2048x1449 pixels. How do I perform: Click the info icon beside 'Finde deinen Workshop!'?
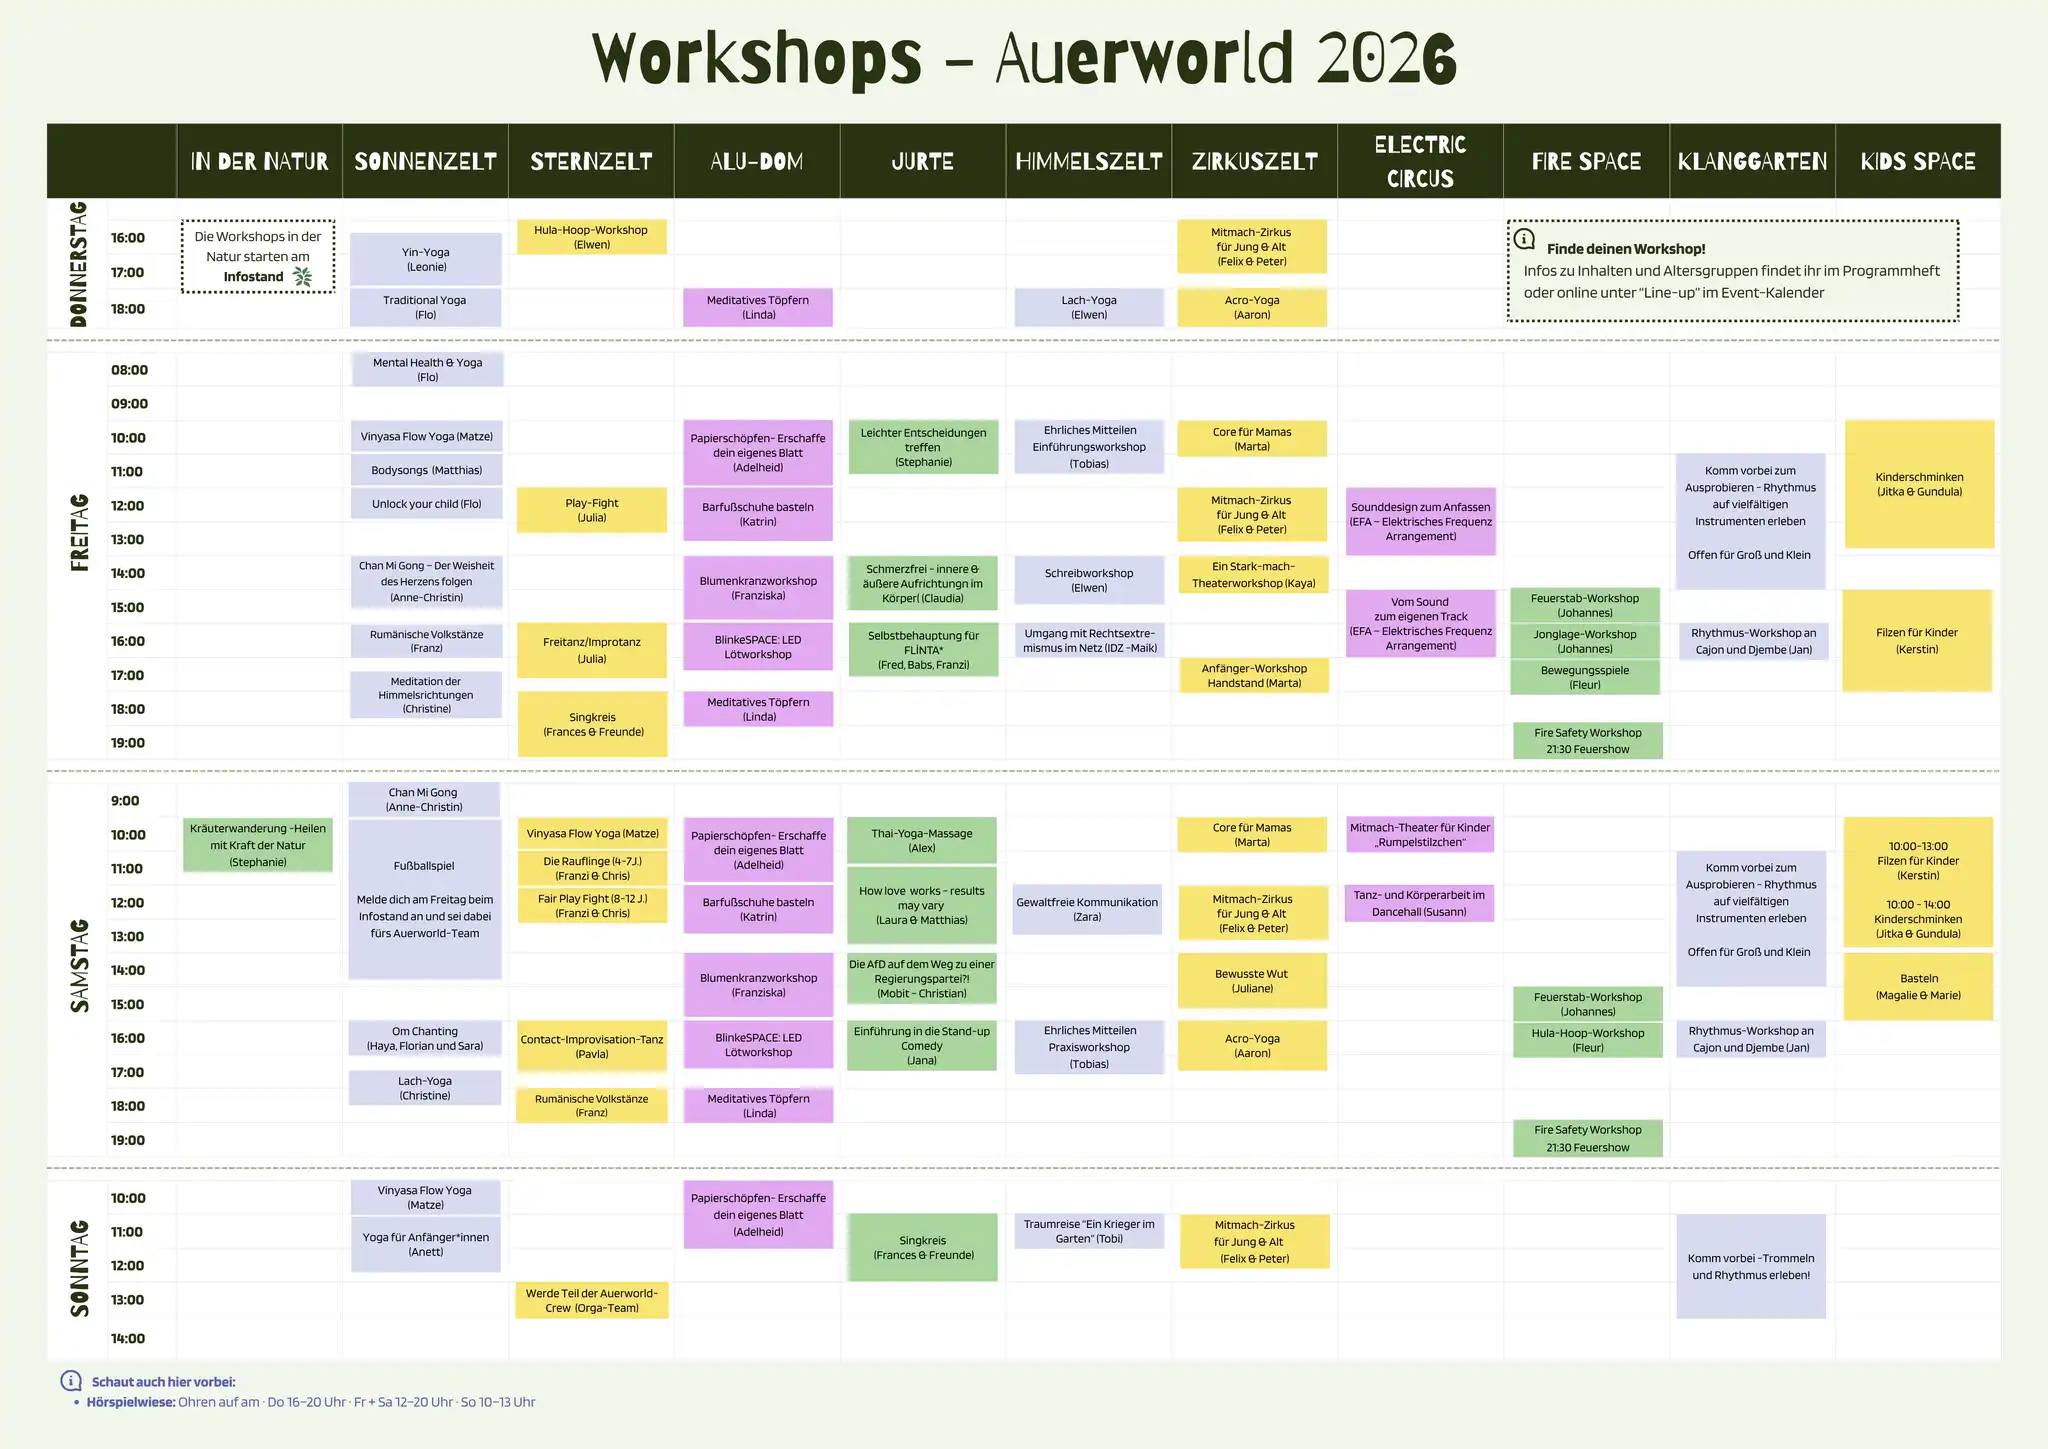pyautogui.click(x=1523, y=239)
